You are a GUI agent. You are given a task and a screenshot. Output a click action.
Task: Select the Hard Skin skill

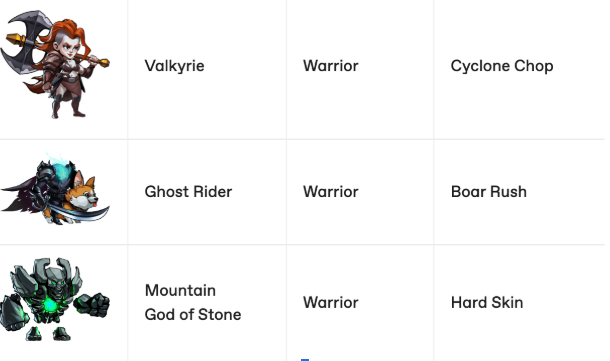tap(487, 303)
